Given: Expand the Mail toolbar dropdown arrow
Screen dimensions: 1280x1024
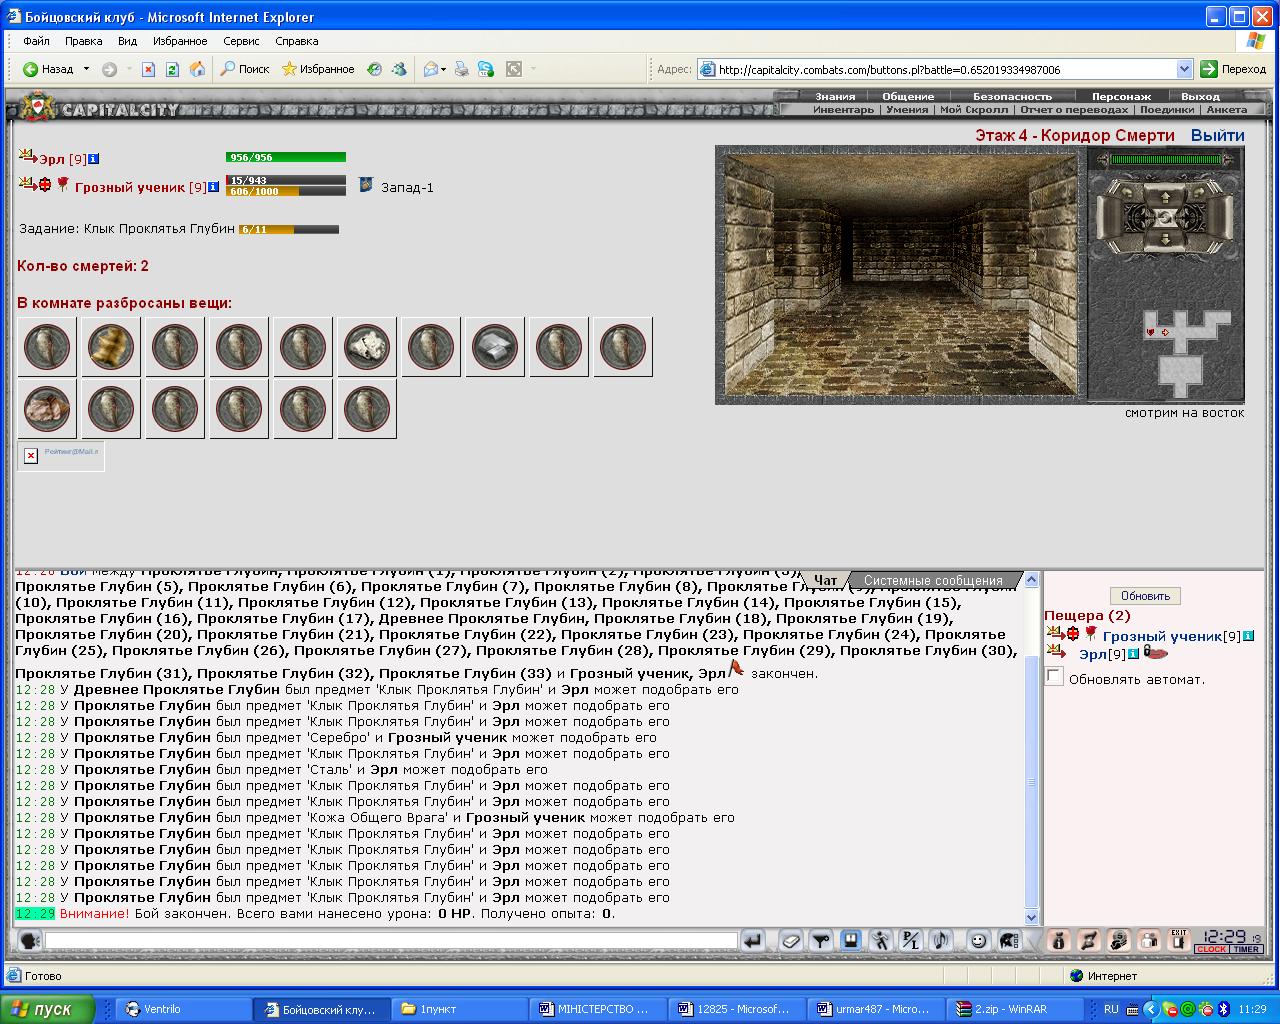Looking at the screenshot, I should pos(444,69).
